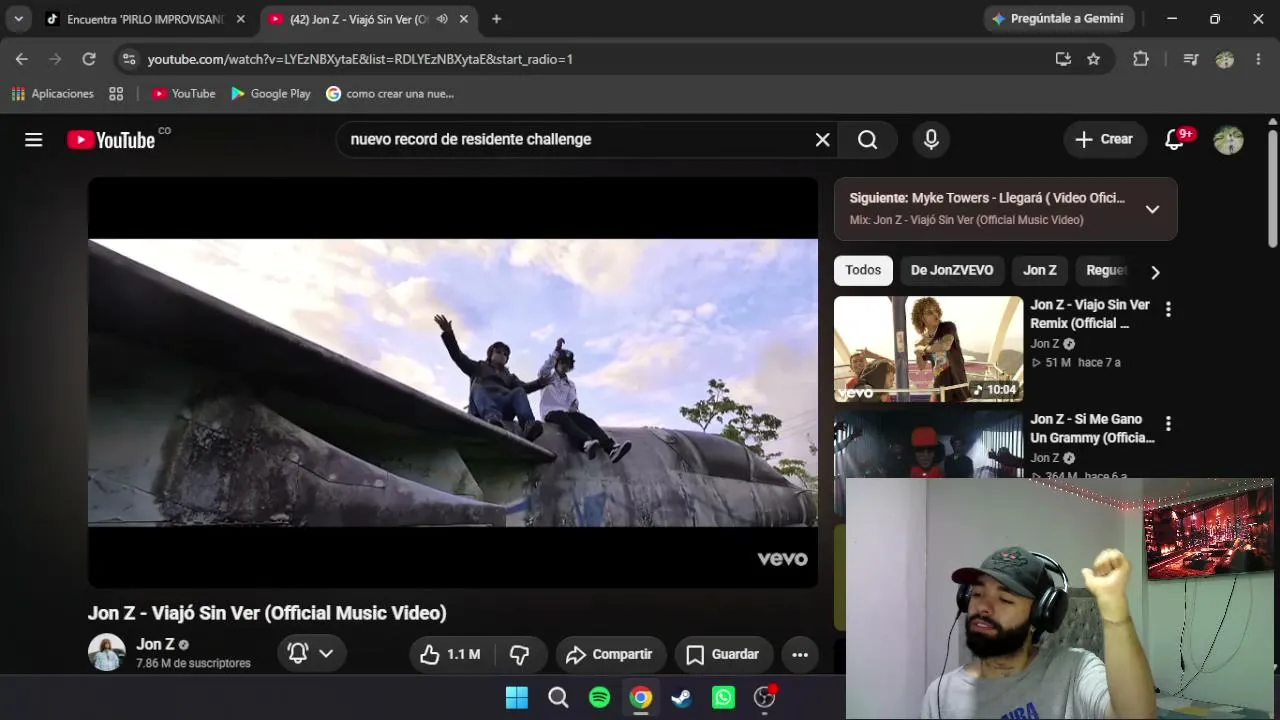Save the video with Guardar
Screen dimensions: 1280x720
click(724, 654)
